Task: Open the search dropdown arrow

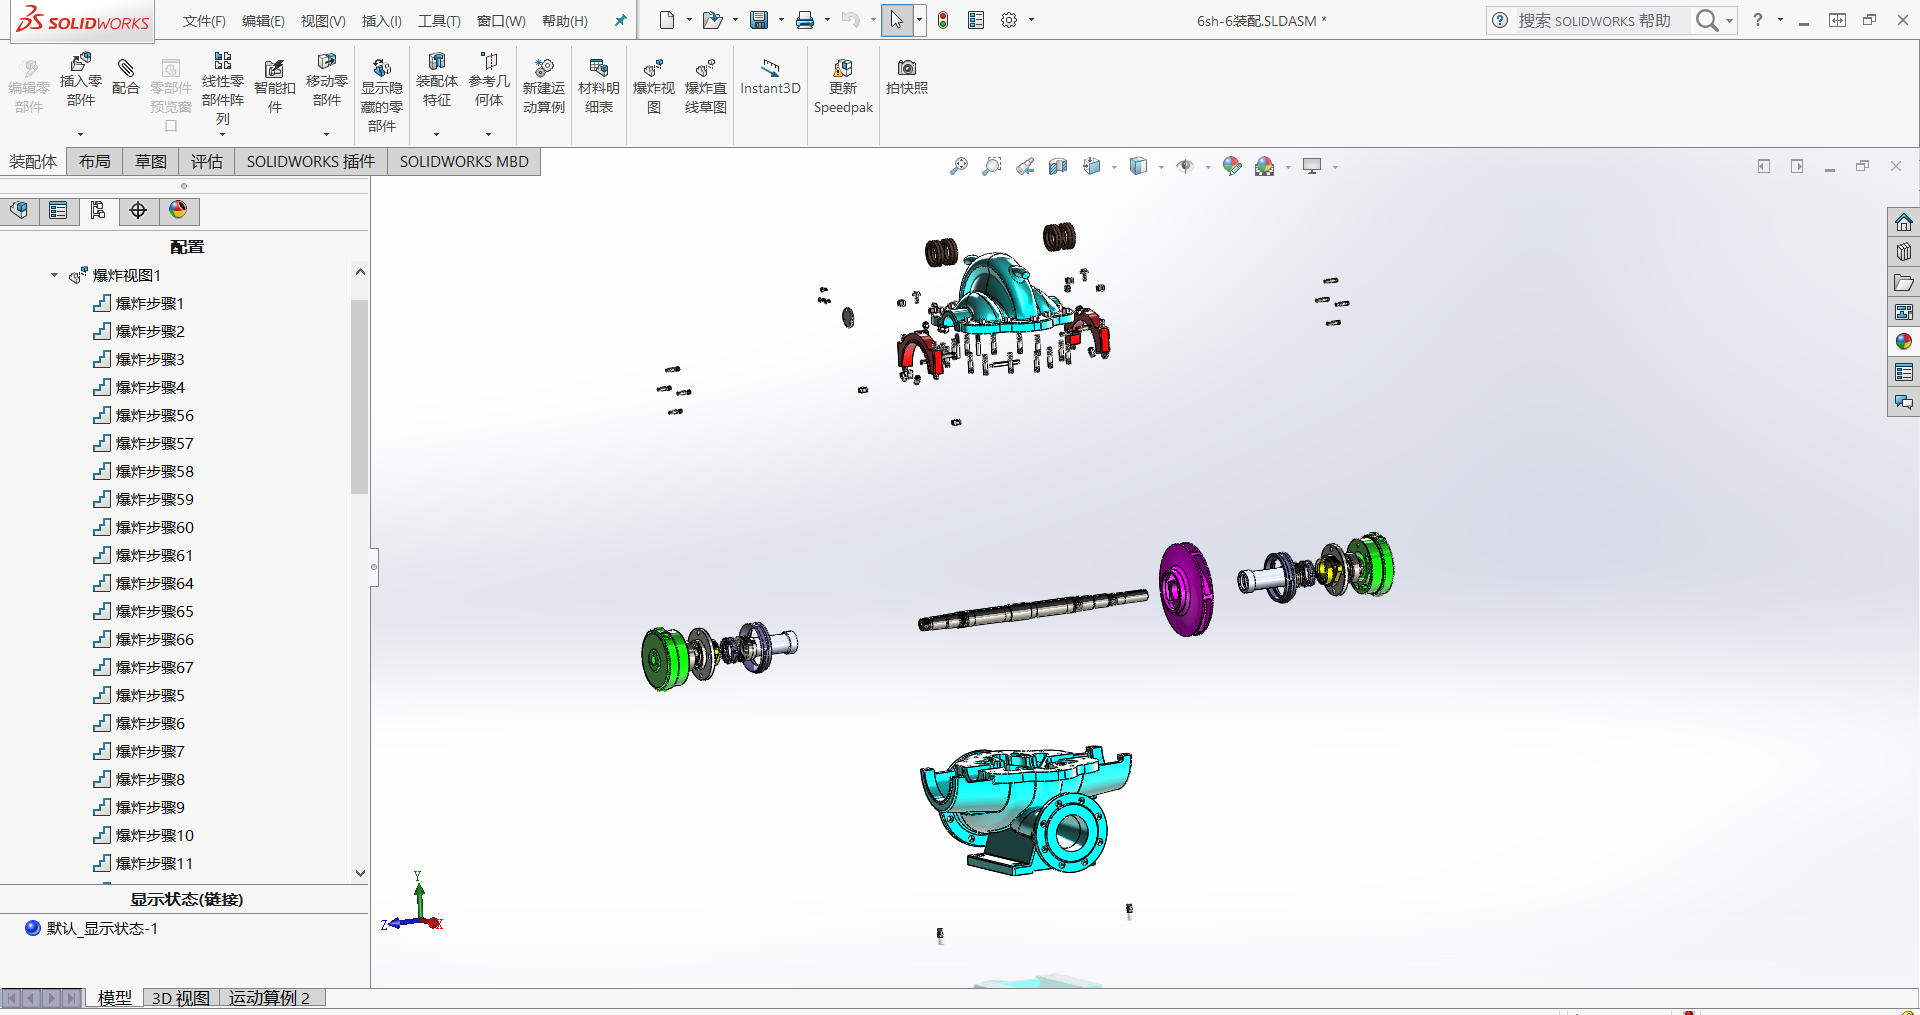Action: tap(1729, 21)
